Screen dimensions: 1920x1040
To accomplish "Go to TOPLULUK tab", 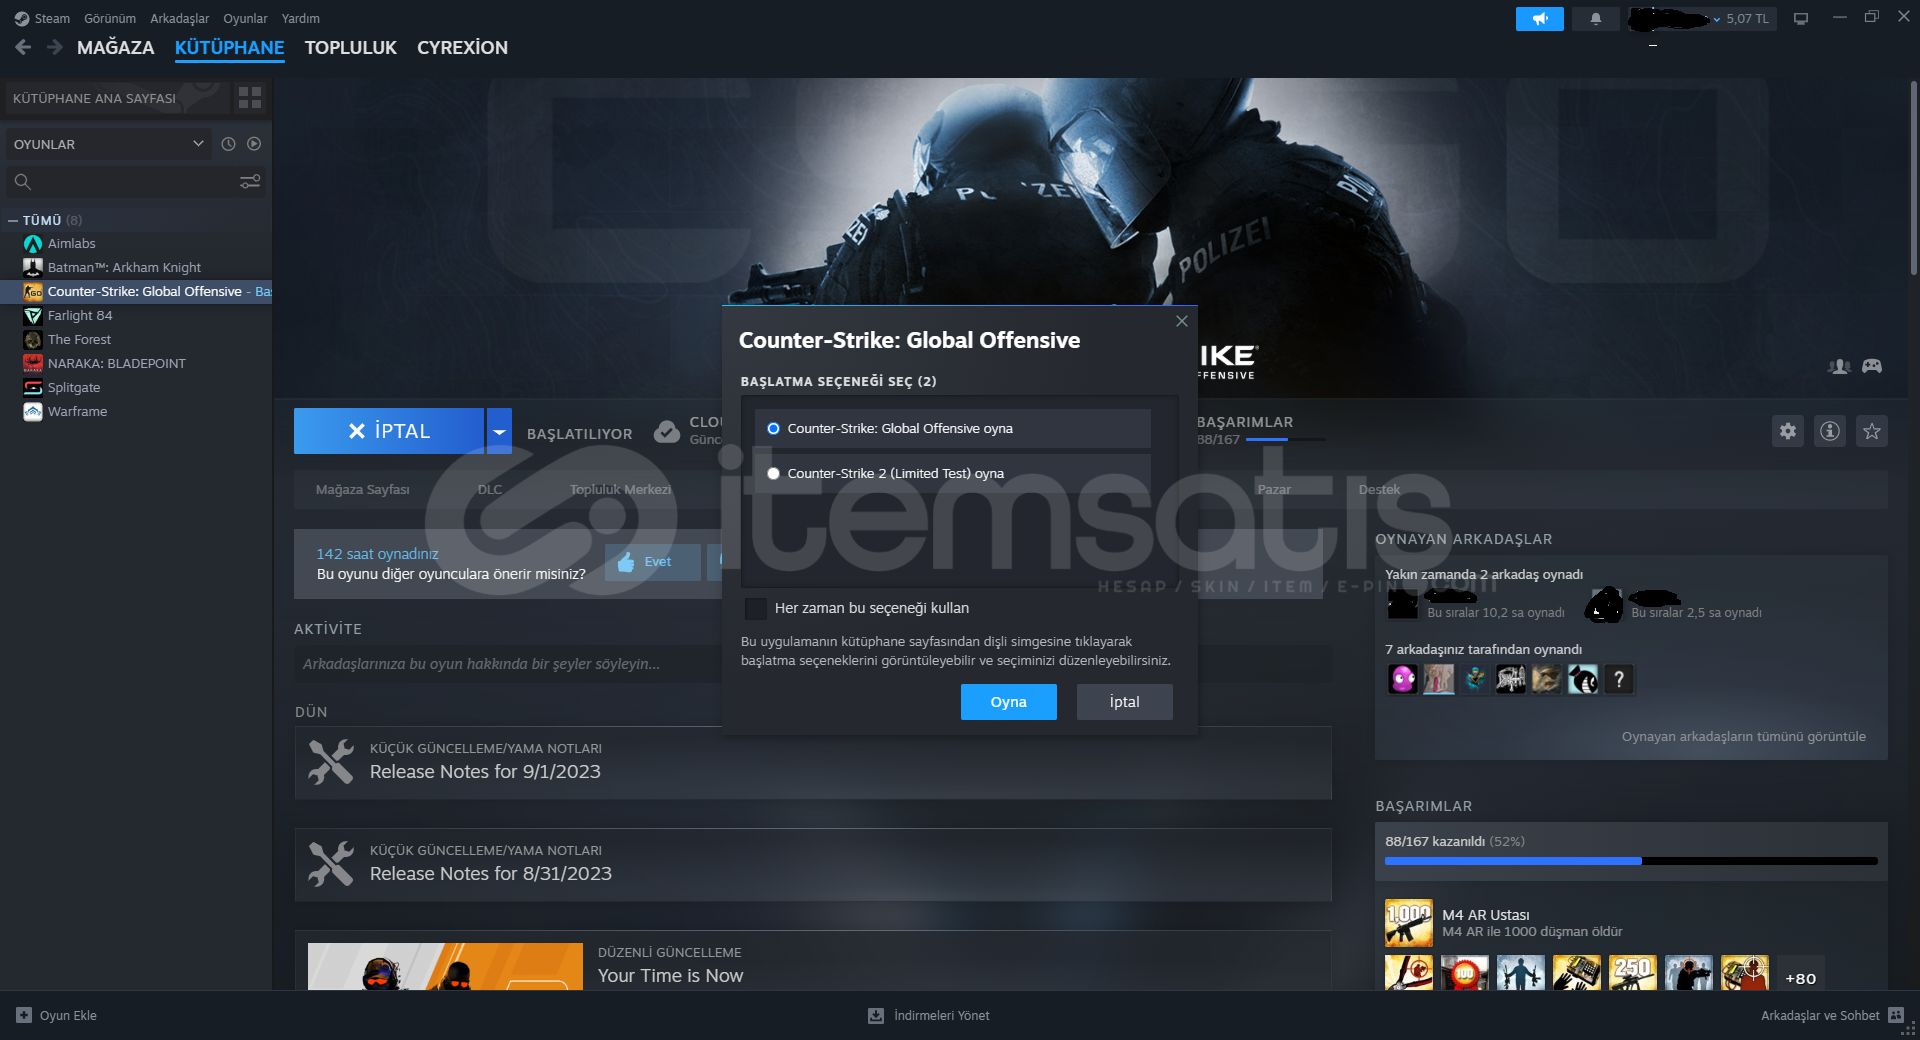I will (x=351, y=47).
